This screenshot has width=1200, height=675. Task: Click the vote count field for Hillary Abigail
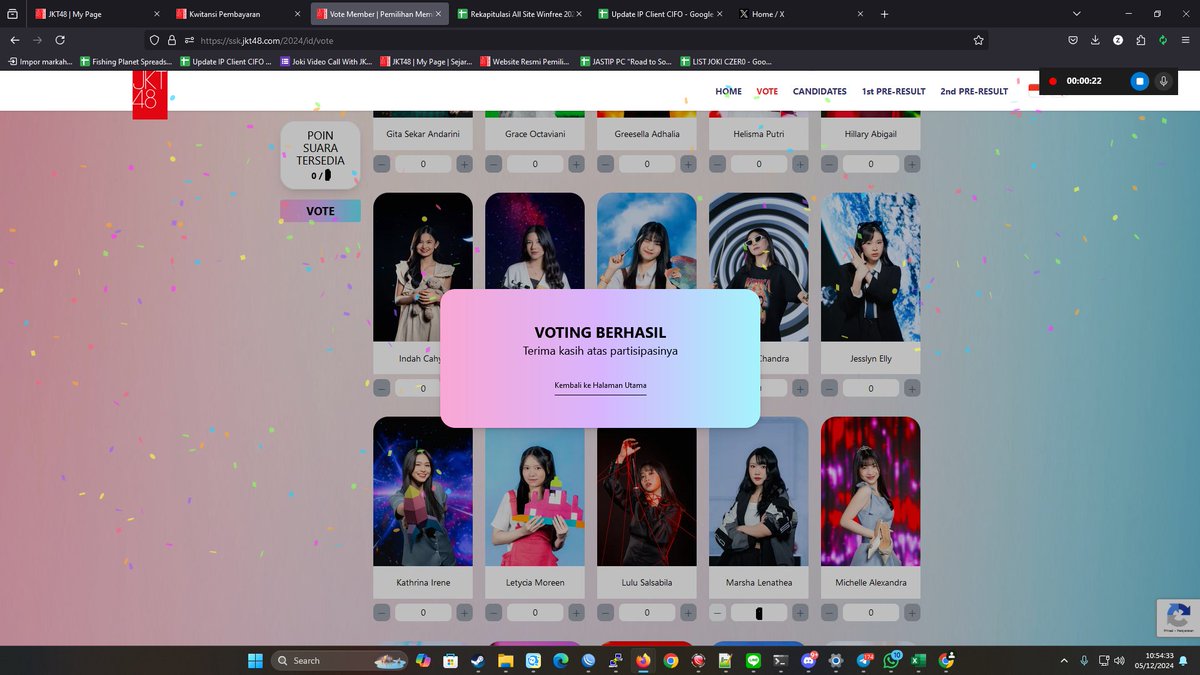point(871,164)
